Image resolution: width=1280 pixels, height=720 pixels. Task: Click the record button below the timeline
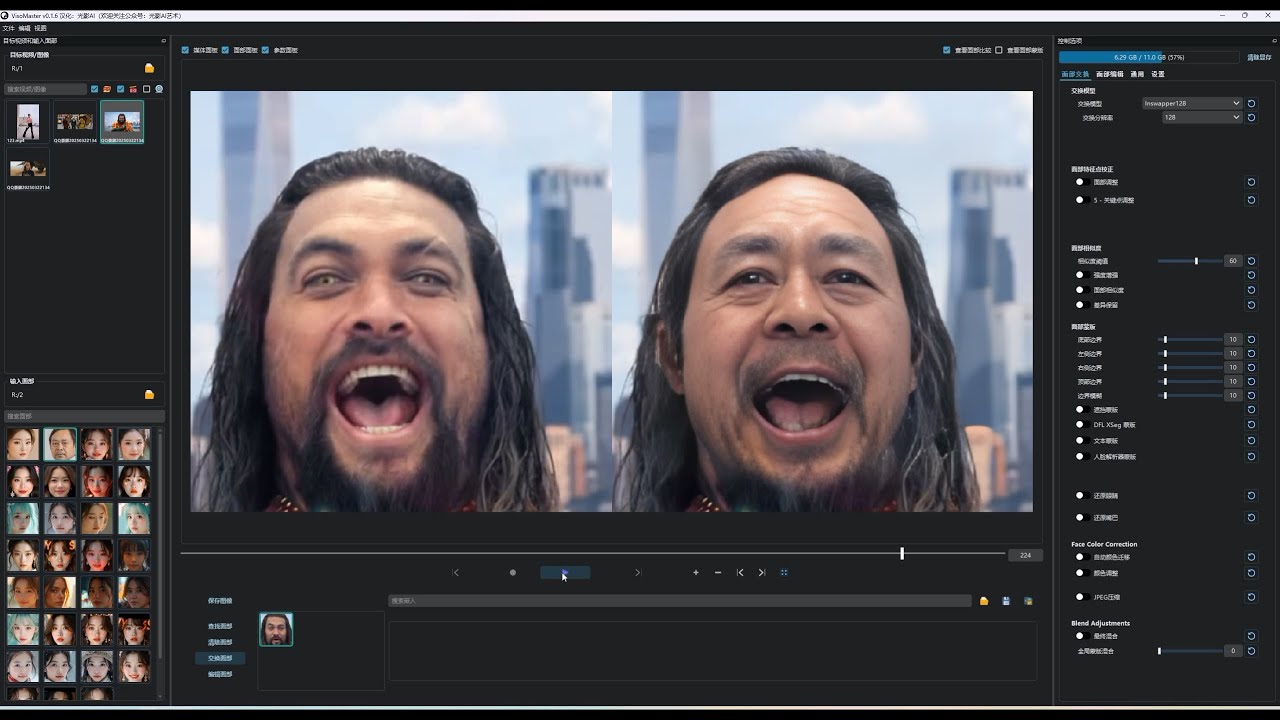pos(513,573)
